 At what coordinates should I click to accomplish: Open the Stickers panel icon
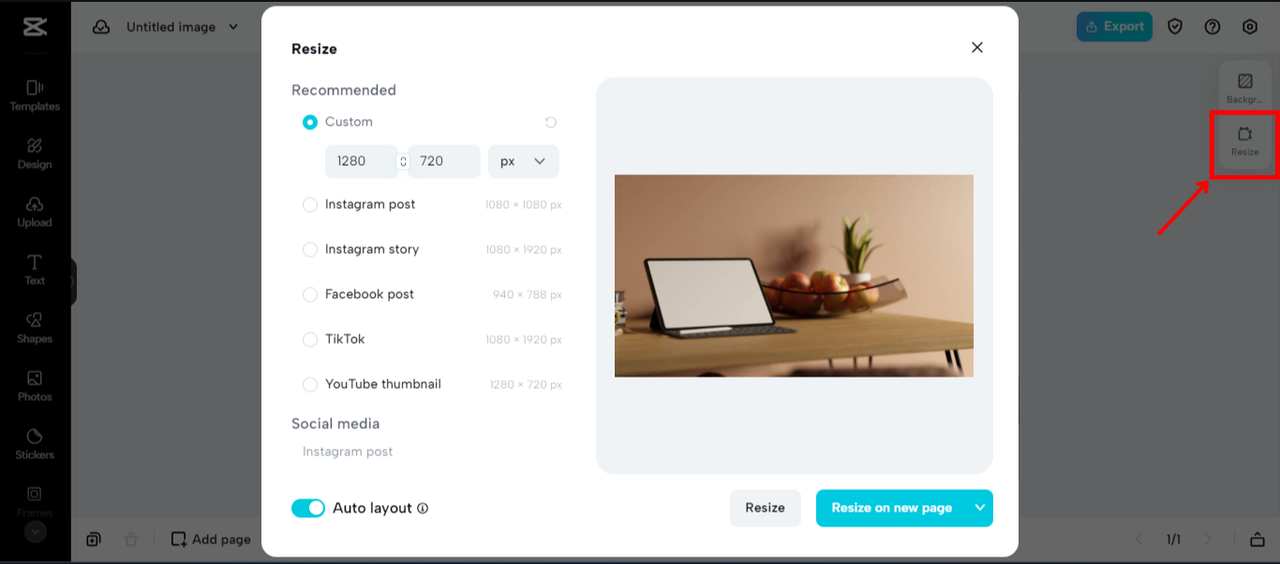point(34,443)
